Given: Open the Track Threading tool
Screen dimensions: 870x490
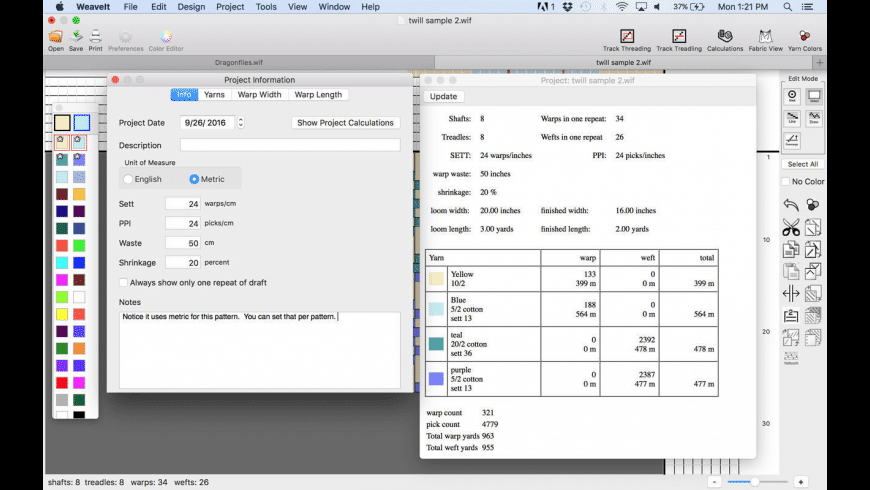Looking at the screenshot, I should [625, 38].
